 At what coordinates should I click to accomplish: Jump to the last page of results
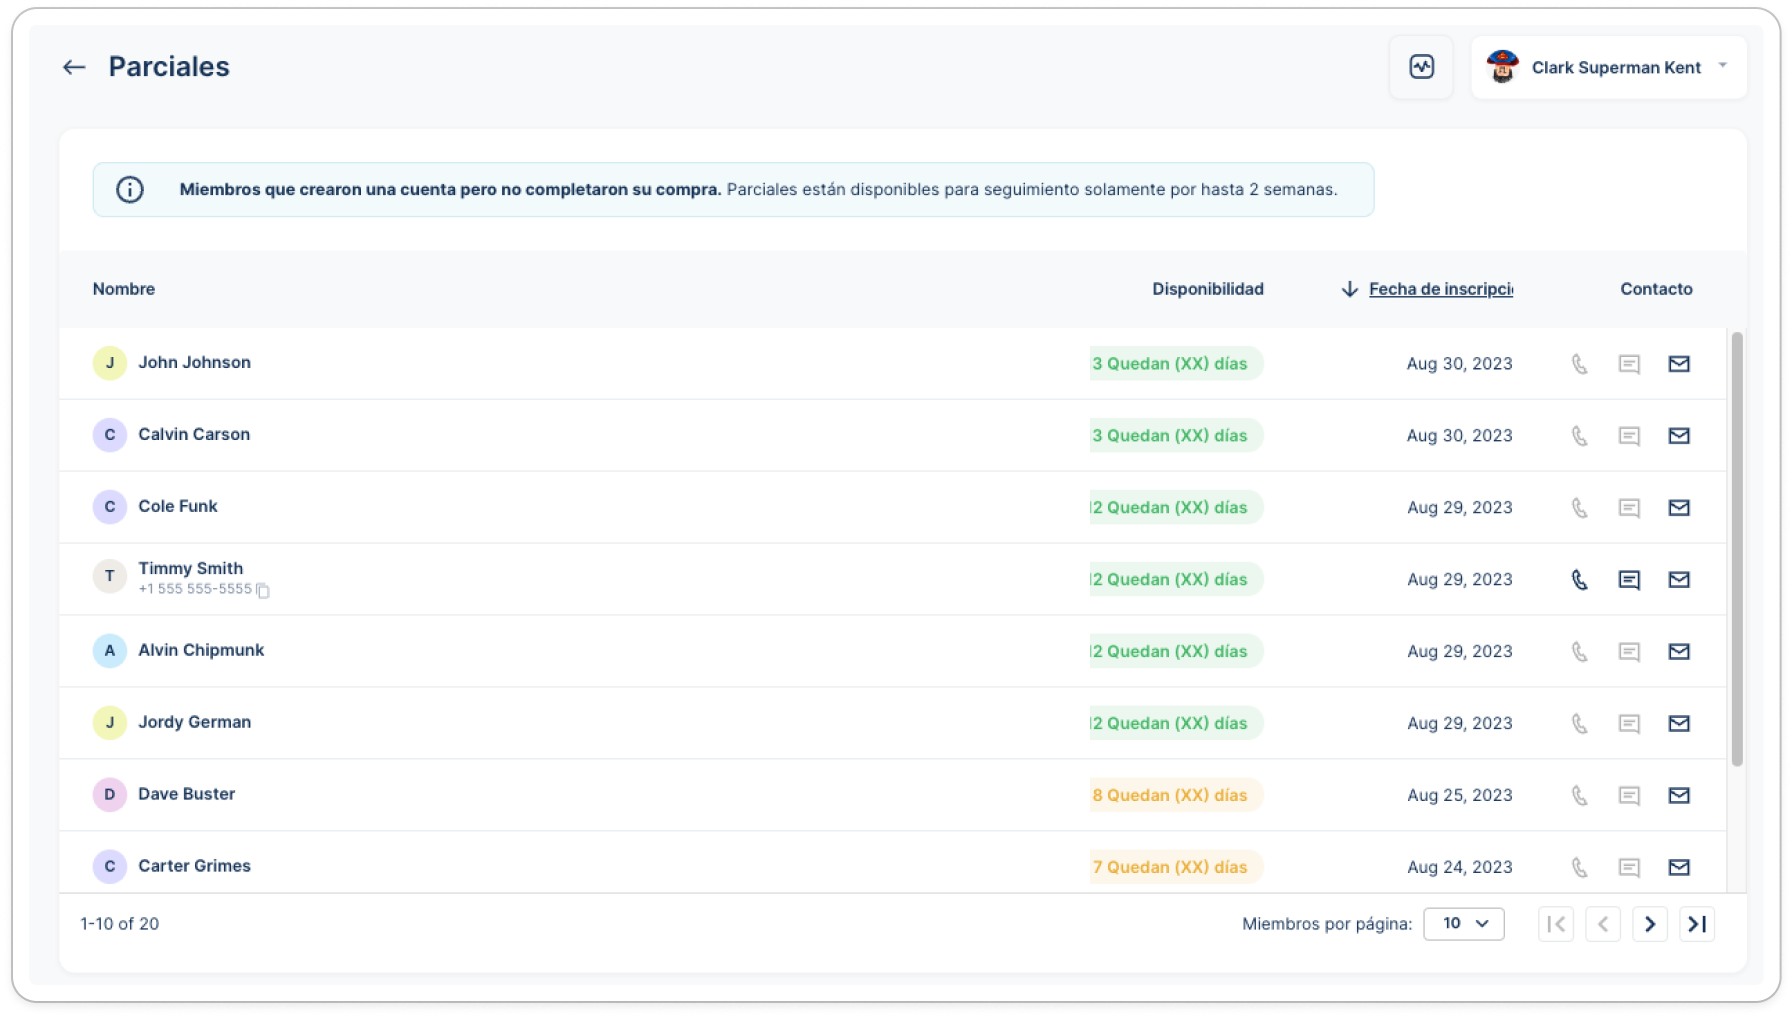pyautogui.click(x=1697, y=924)
